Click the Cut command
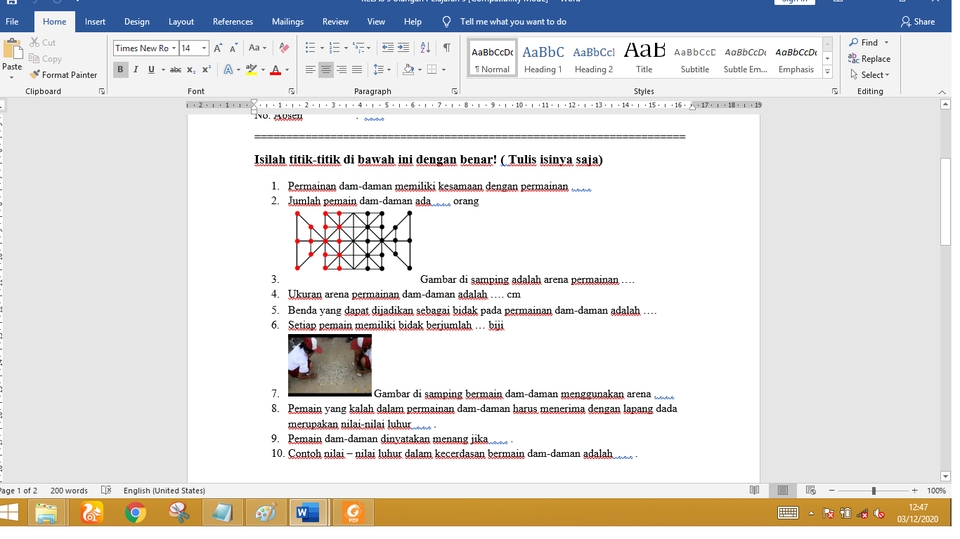The height and width of the screenshot is (539, 960). click(x=42, y=42)
